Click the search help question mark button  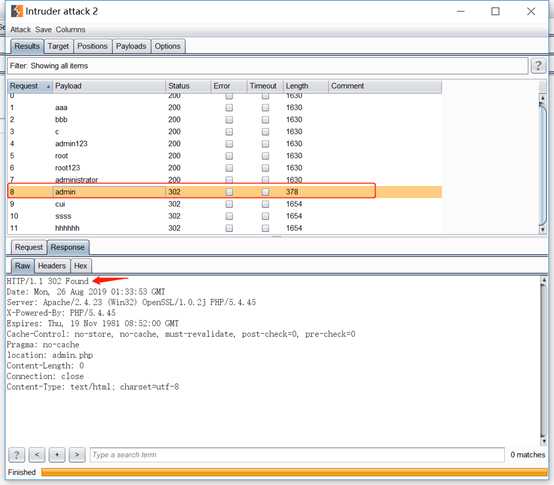(16, 455)
